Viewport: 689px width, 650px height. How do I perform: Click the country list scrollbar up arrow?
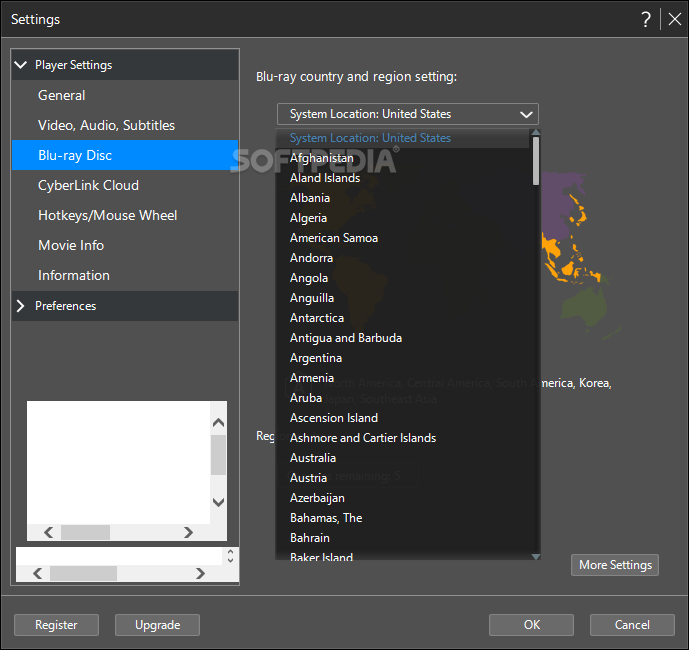tap(536, 132)
